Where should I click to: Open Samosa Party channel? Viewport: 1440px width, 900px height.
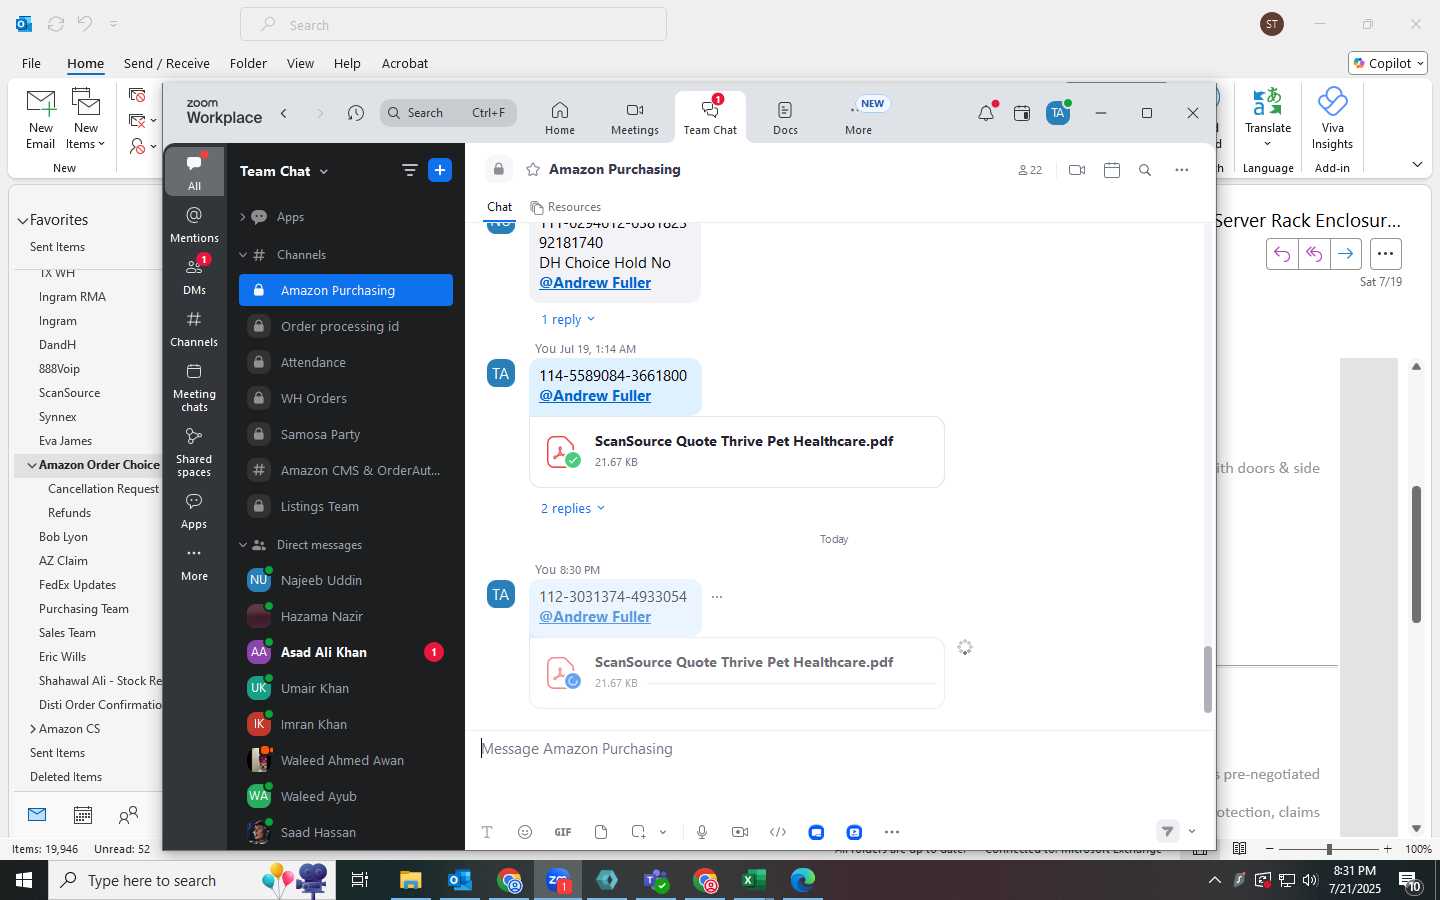(x=346, y=434)
